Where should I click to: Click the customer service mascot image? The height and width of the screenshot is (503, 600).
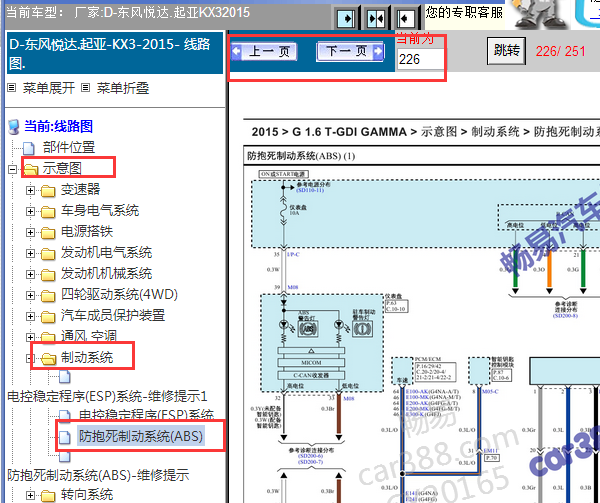(x=539, y=14)
